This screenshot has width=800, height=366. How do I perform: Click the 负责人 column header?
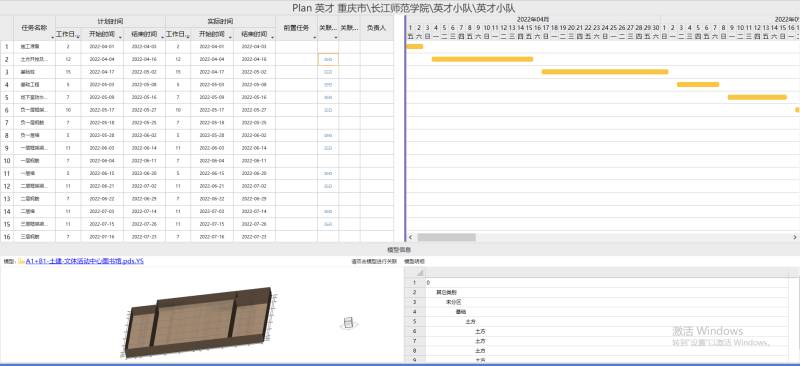pos(377,28)
